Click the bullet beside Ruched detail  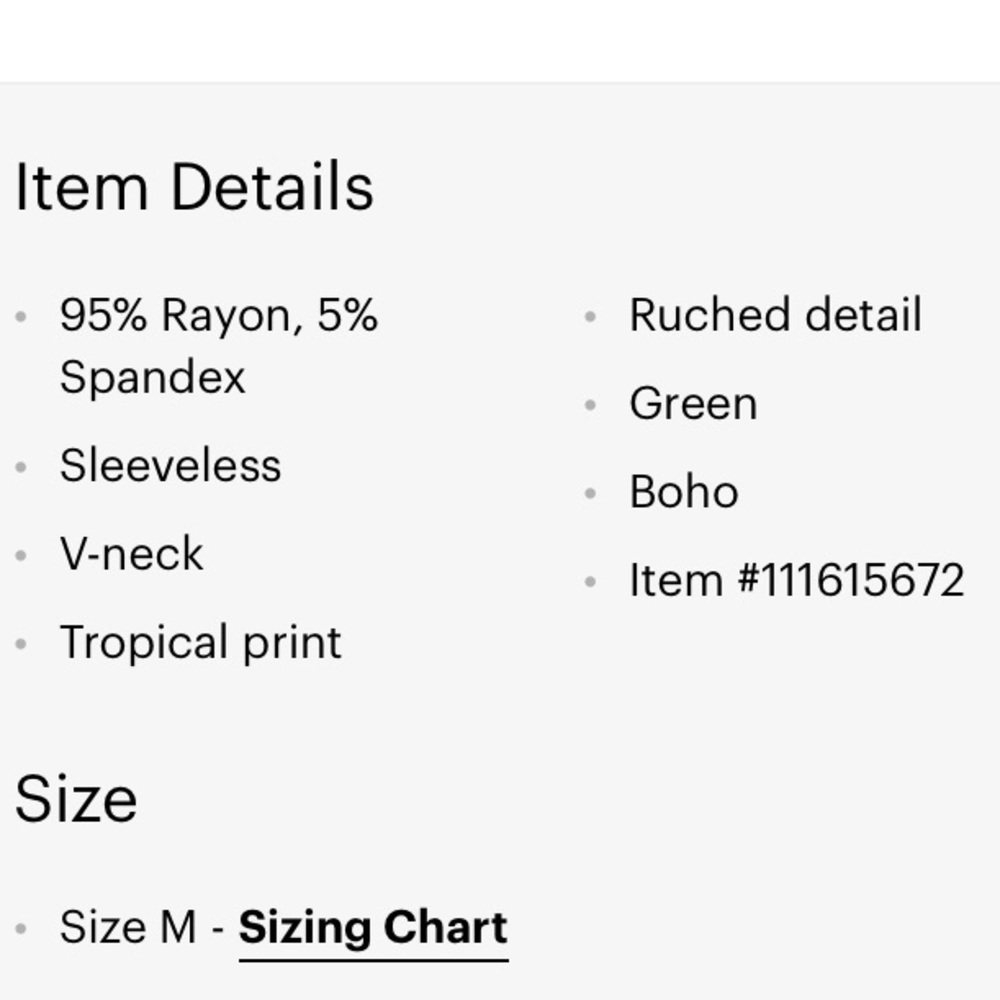(x=590, y=316)
